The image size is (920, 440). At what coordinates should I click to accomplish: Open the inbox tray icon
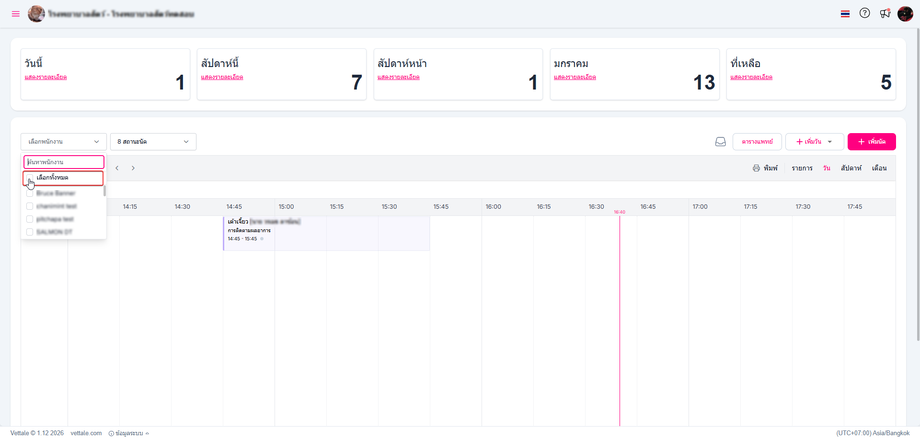tap(720, 142)
